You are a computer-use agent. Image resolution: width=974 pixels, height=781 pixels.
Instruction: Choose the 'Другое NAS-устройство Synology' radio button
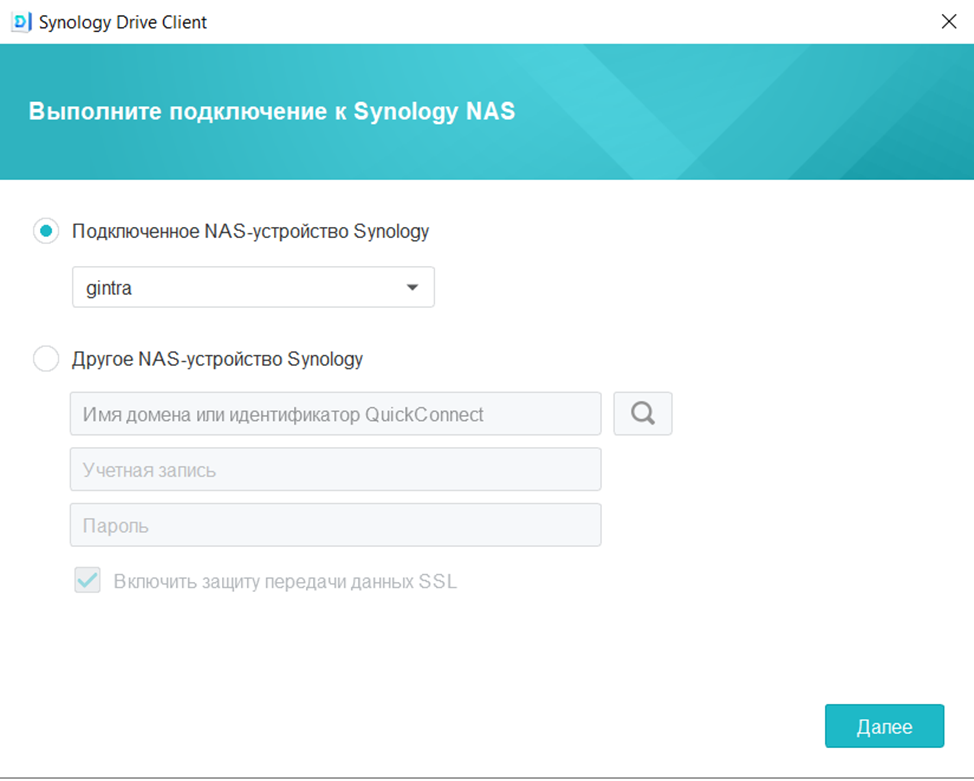click(46, 359)
